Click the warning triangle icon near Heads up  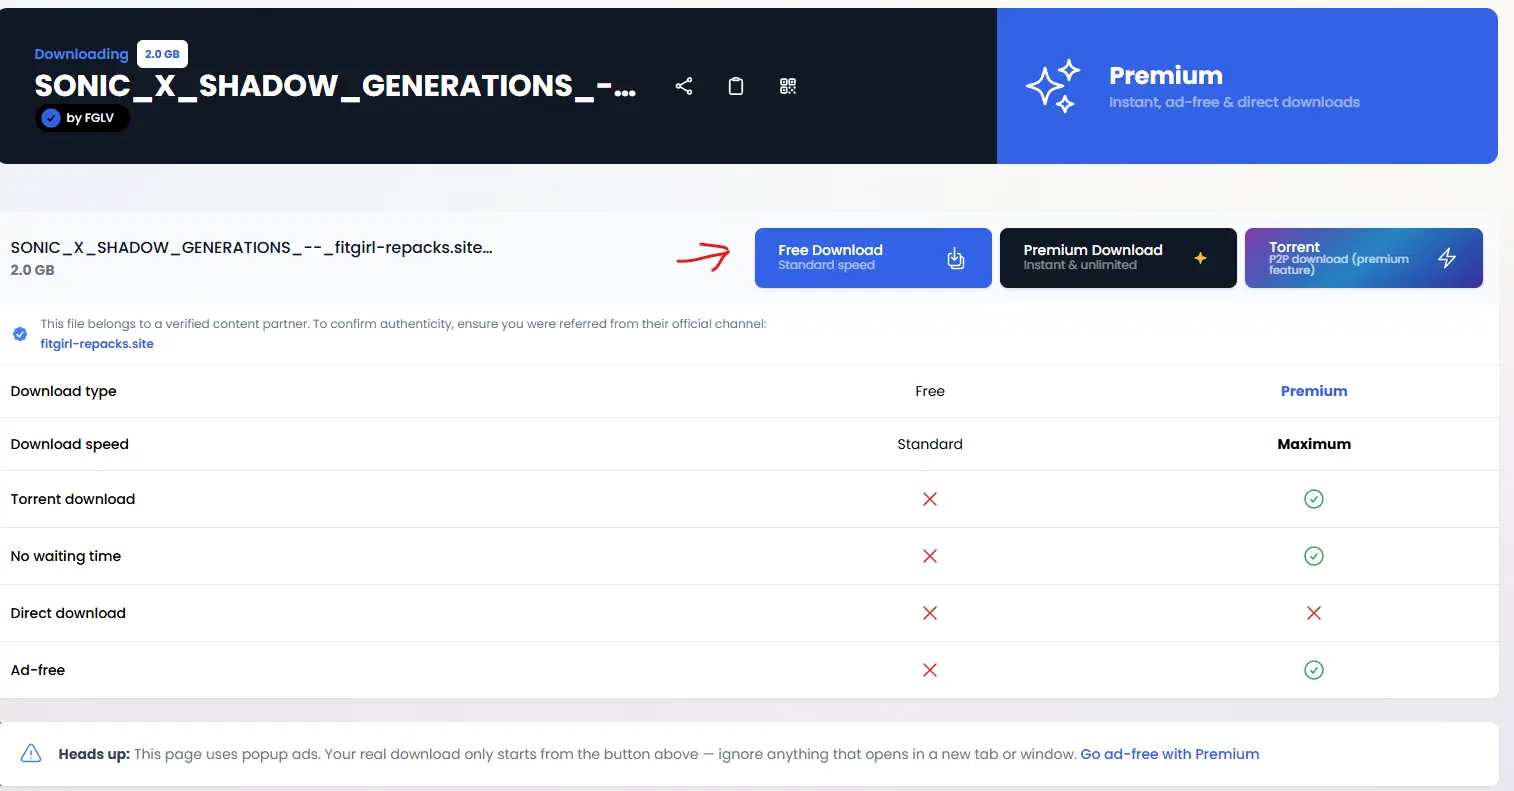tap(31, 754)
